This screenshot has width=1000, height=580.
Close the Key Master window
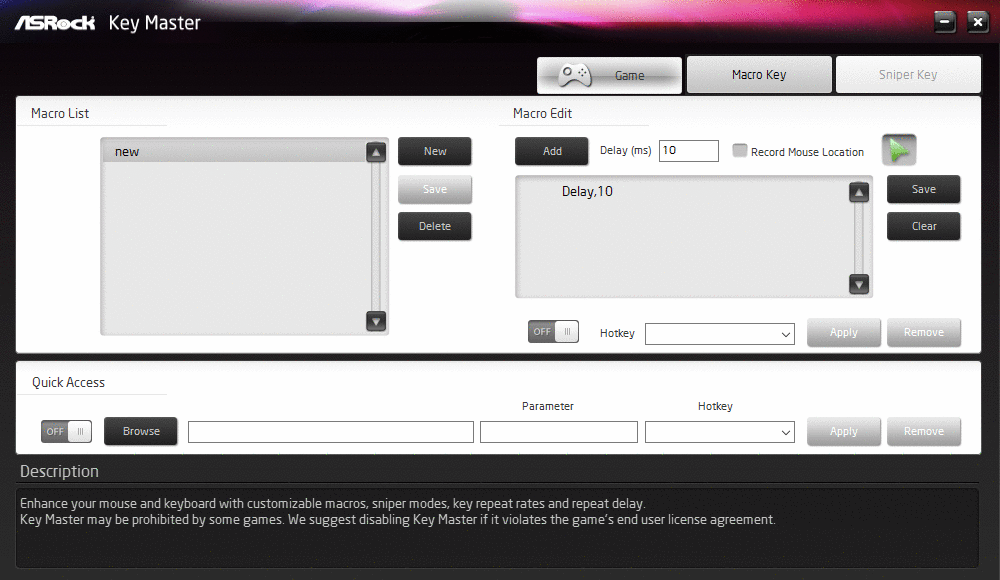pos(978,22)
